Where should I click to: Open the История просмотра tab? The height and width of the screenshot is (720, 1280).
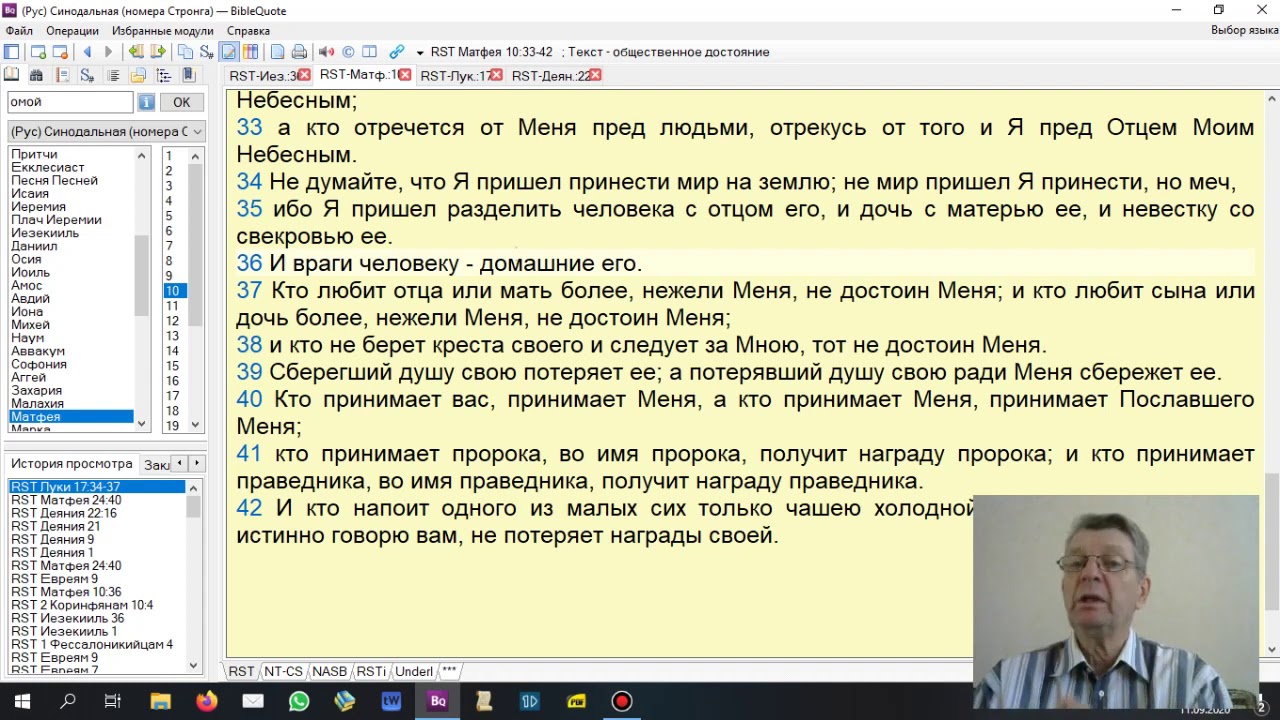point(72,464)
